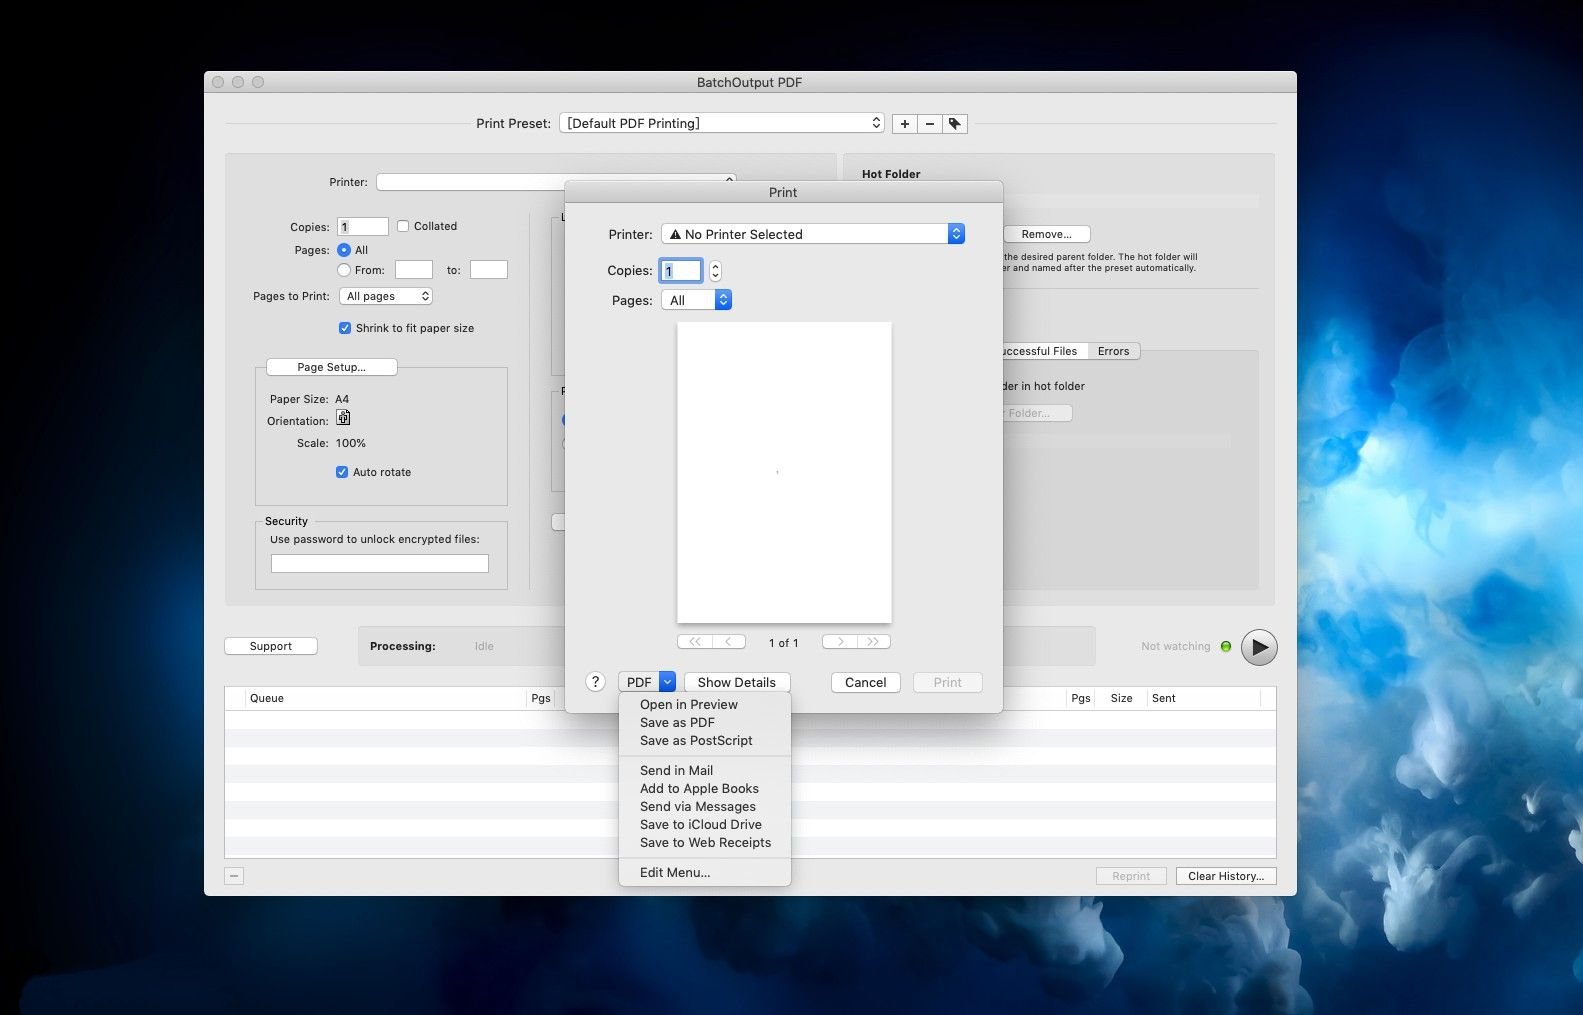
Task: Select Add to Apple Books menu item
Action: [x=699, y=789]
